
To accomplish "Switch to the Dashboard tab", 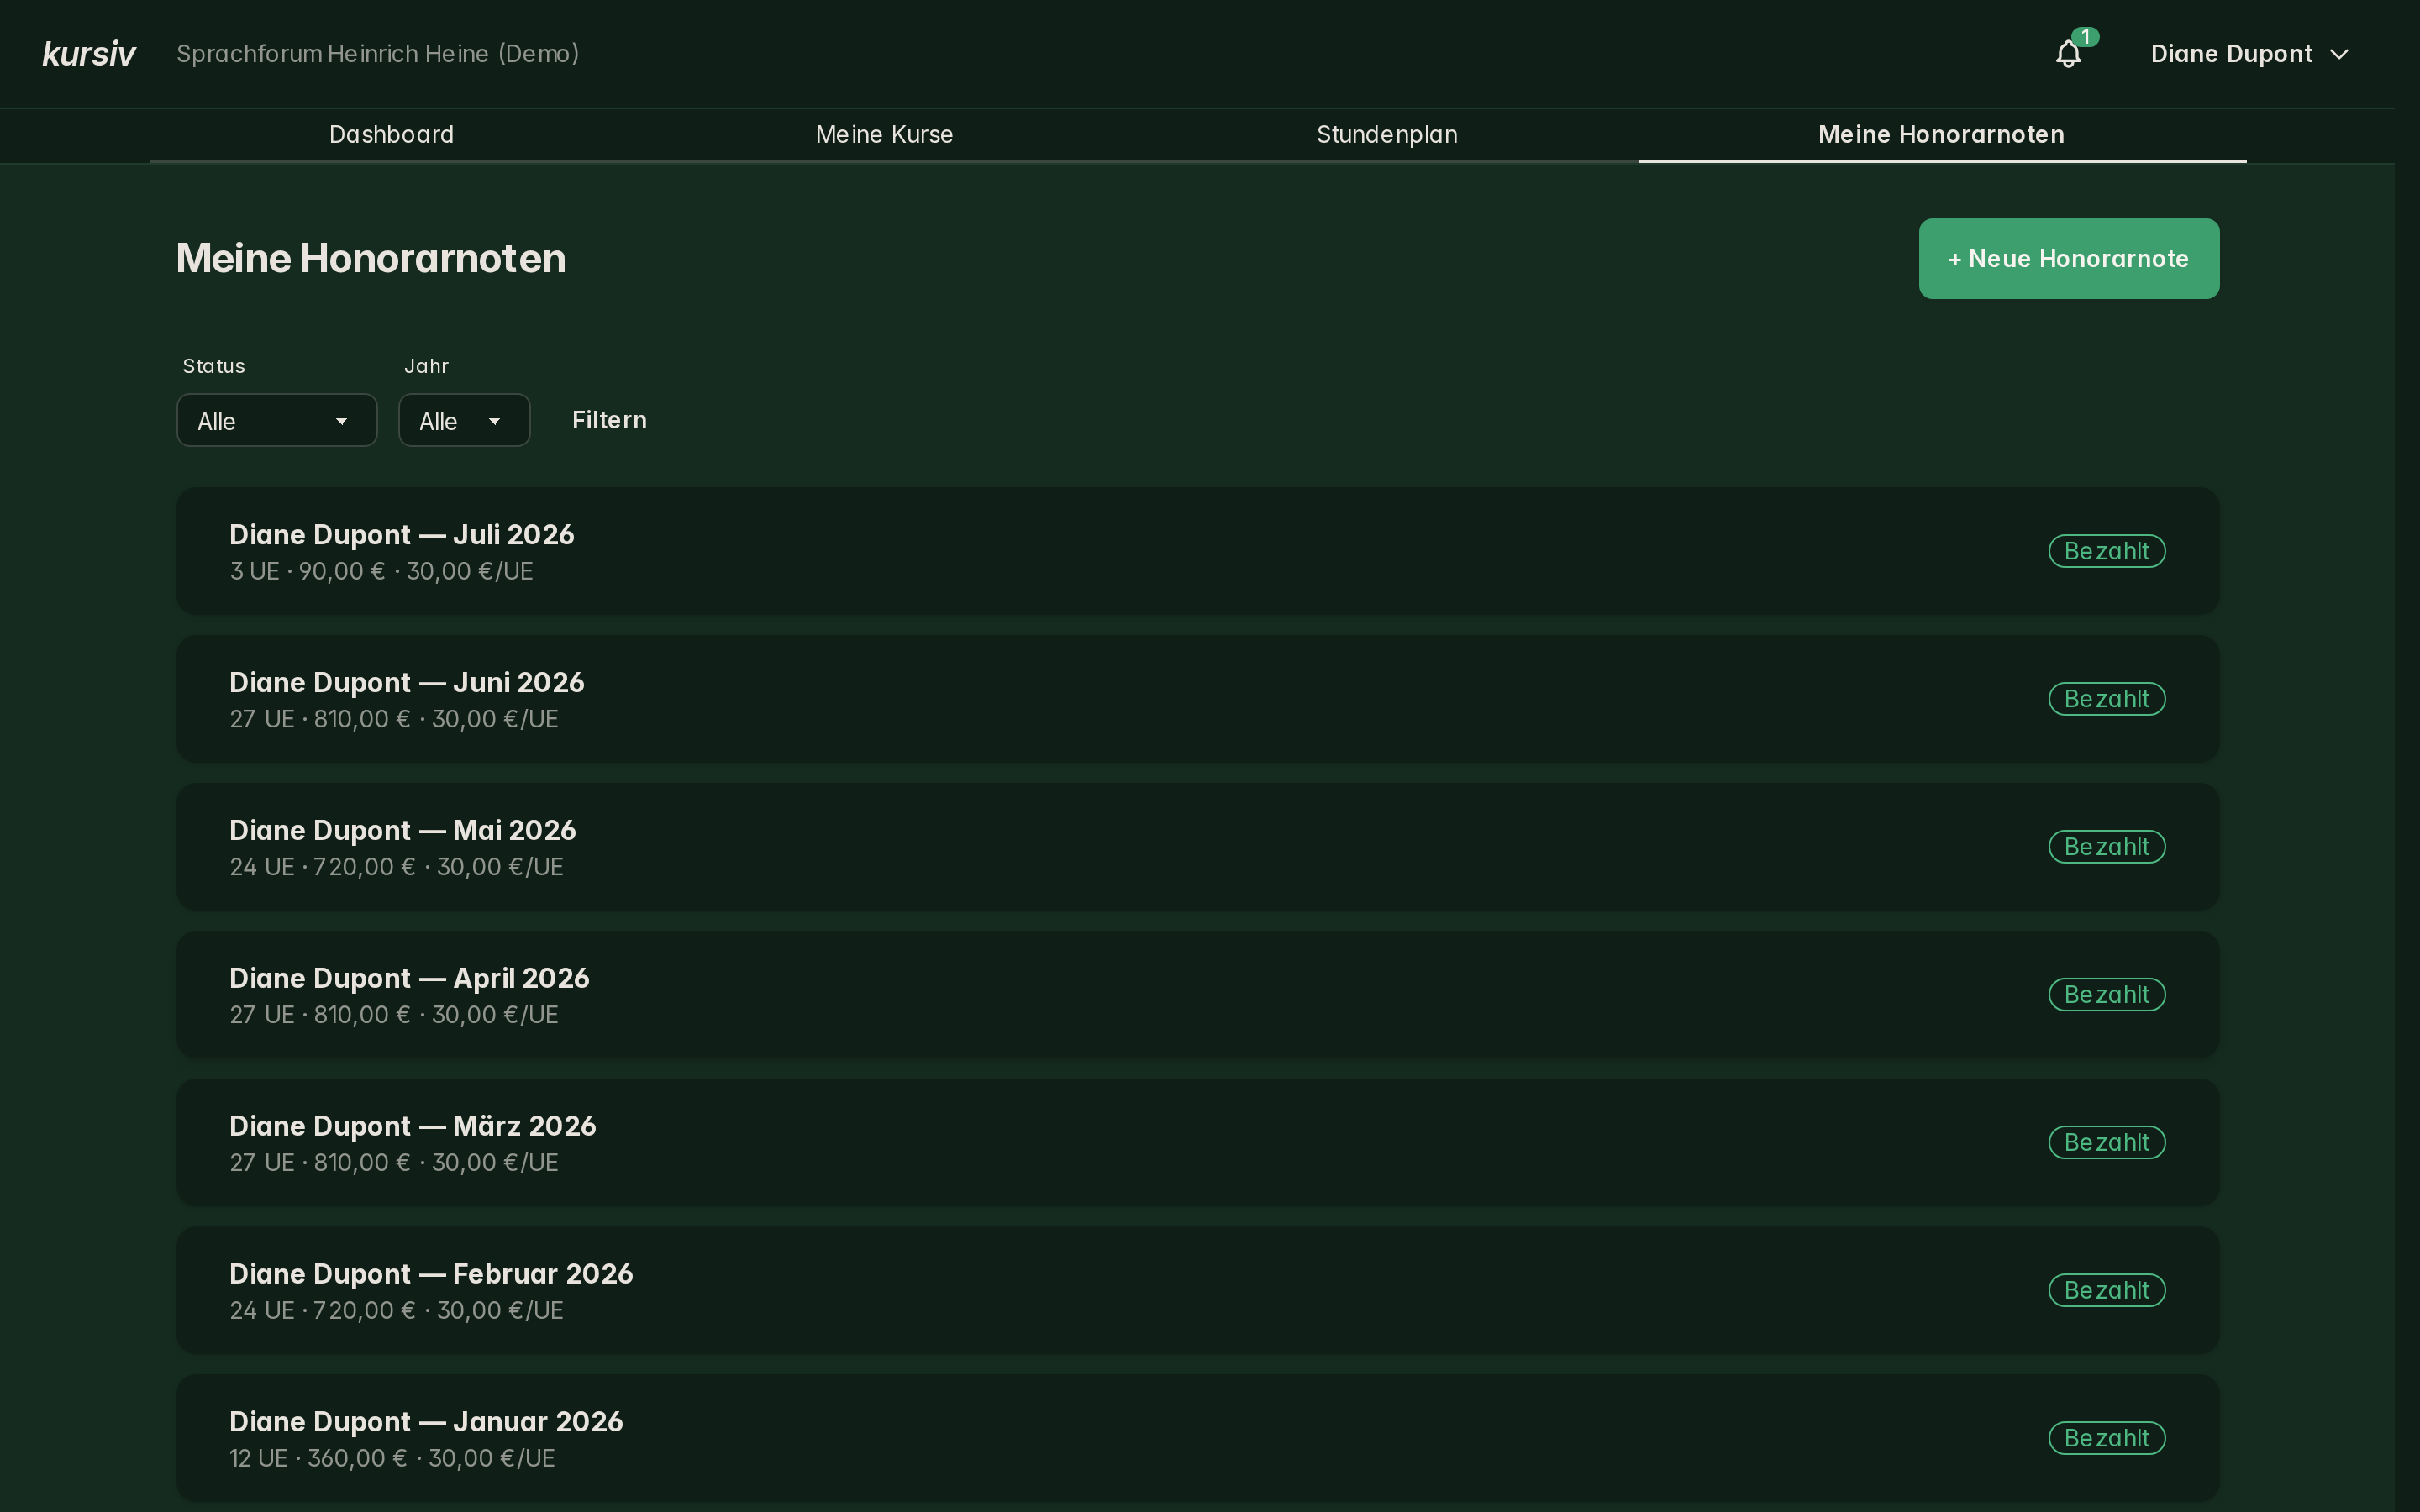I will pos(391,135).
